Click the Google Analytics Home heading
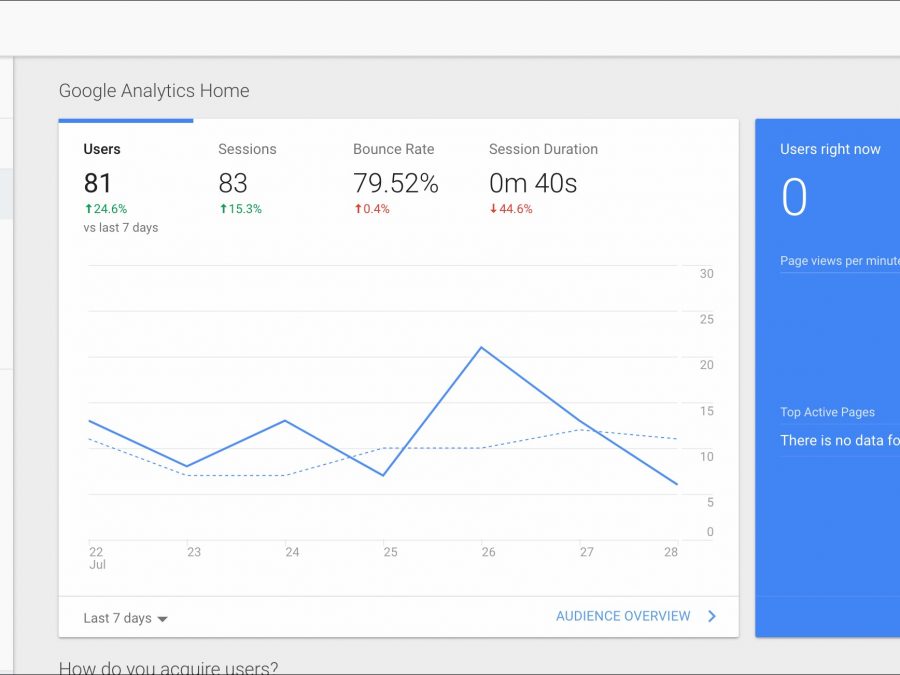Viewport: 900px width, 675px height. click(x=154, y=91)
